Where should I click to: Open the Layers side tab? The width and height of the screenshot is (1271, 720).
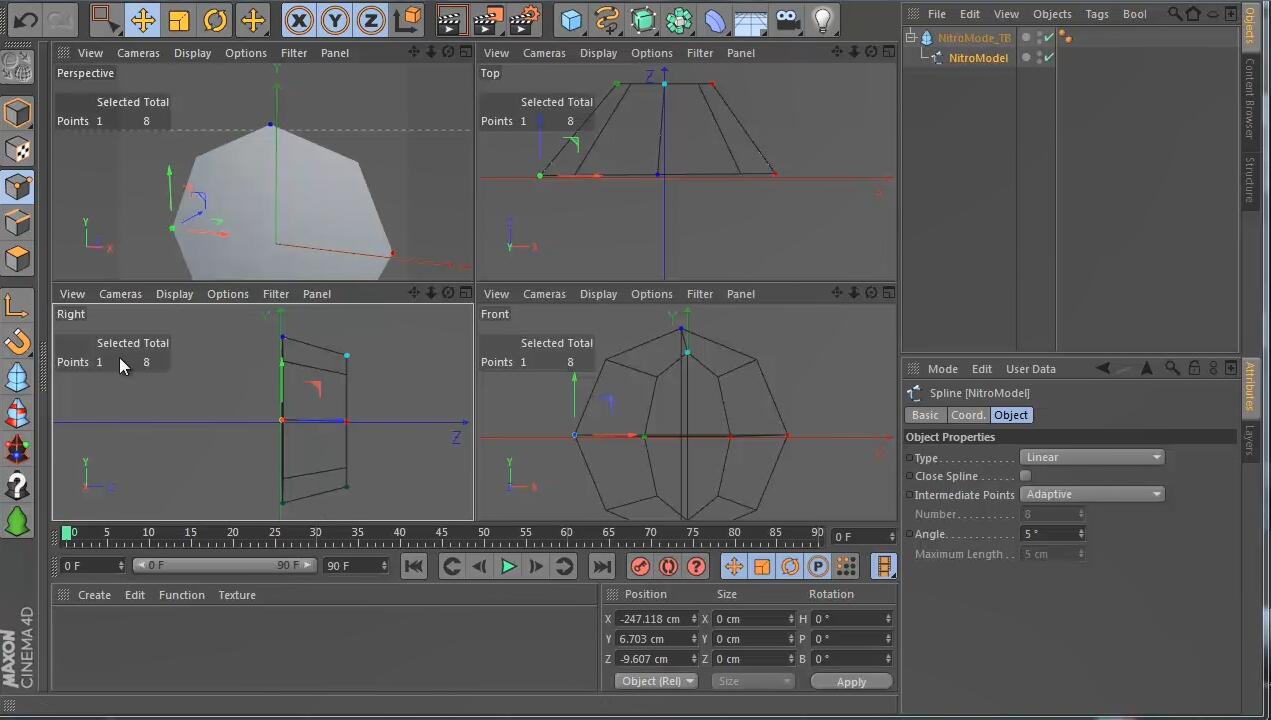pos(1250,440)
